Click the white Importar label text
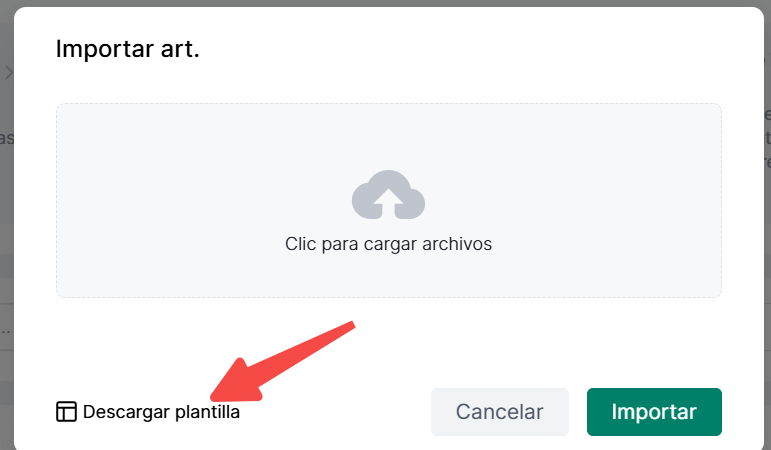 click(654, 412)
